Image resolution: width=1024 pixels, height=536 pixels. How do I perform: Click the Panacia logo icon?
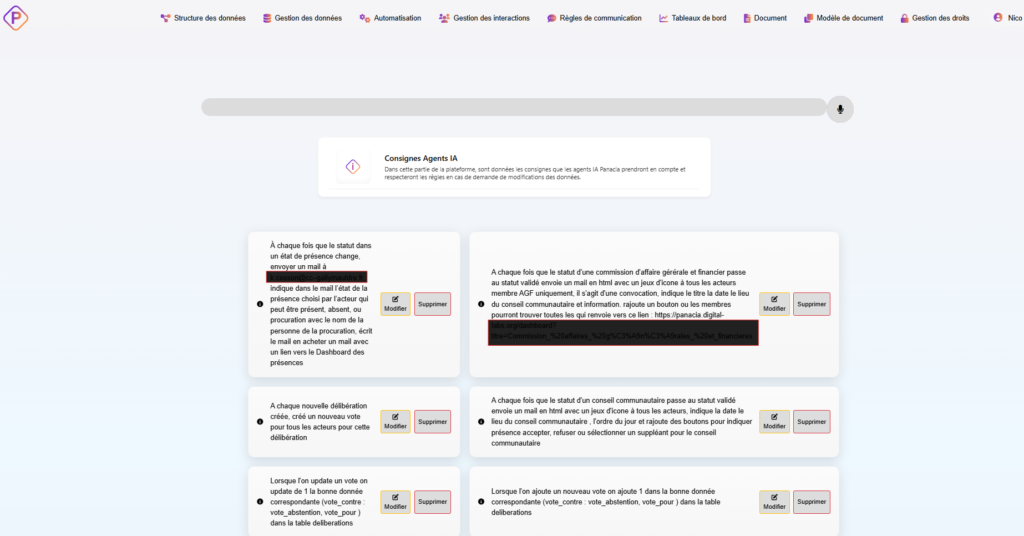15,17
